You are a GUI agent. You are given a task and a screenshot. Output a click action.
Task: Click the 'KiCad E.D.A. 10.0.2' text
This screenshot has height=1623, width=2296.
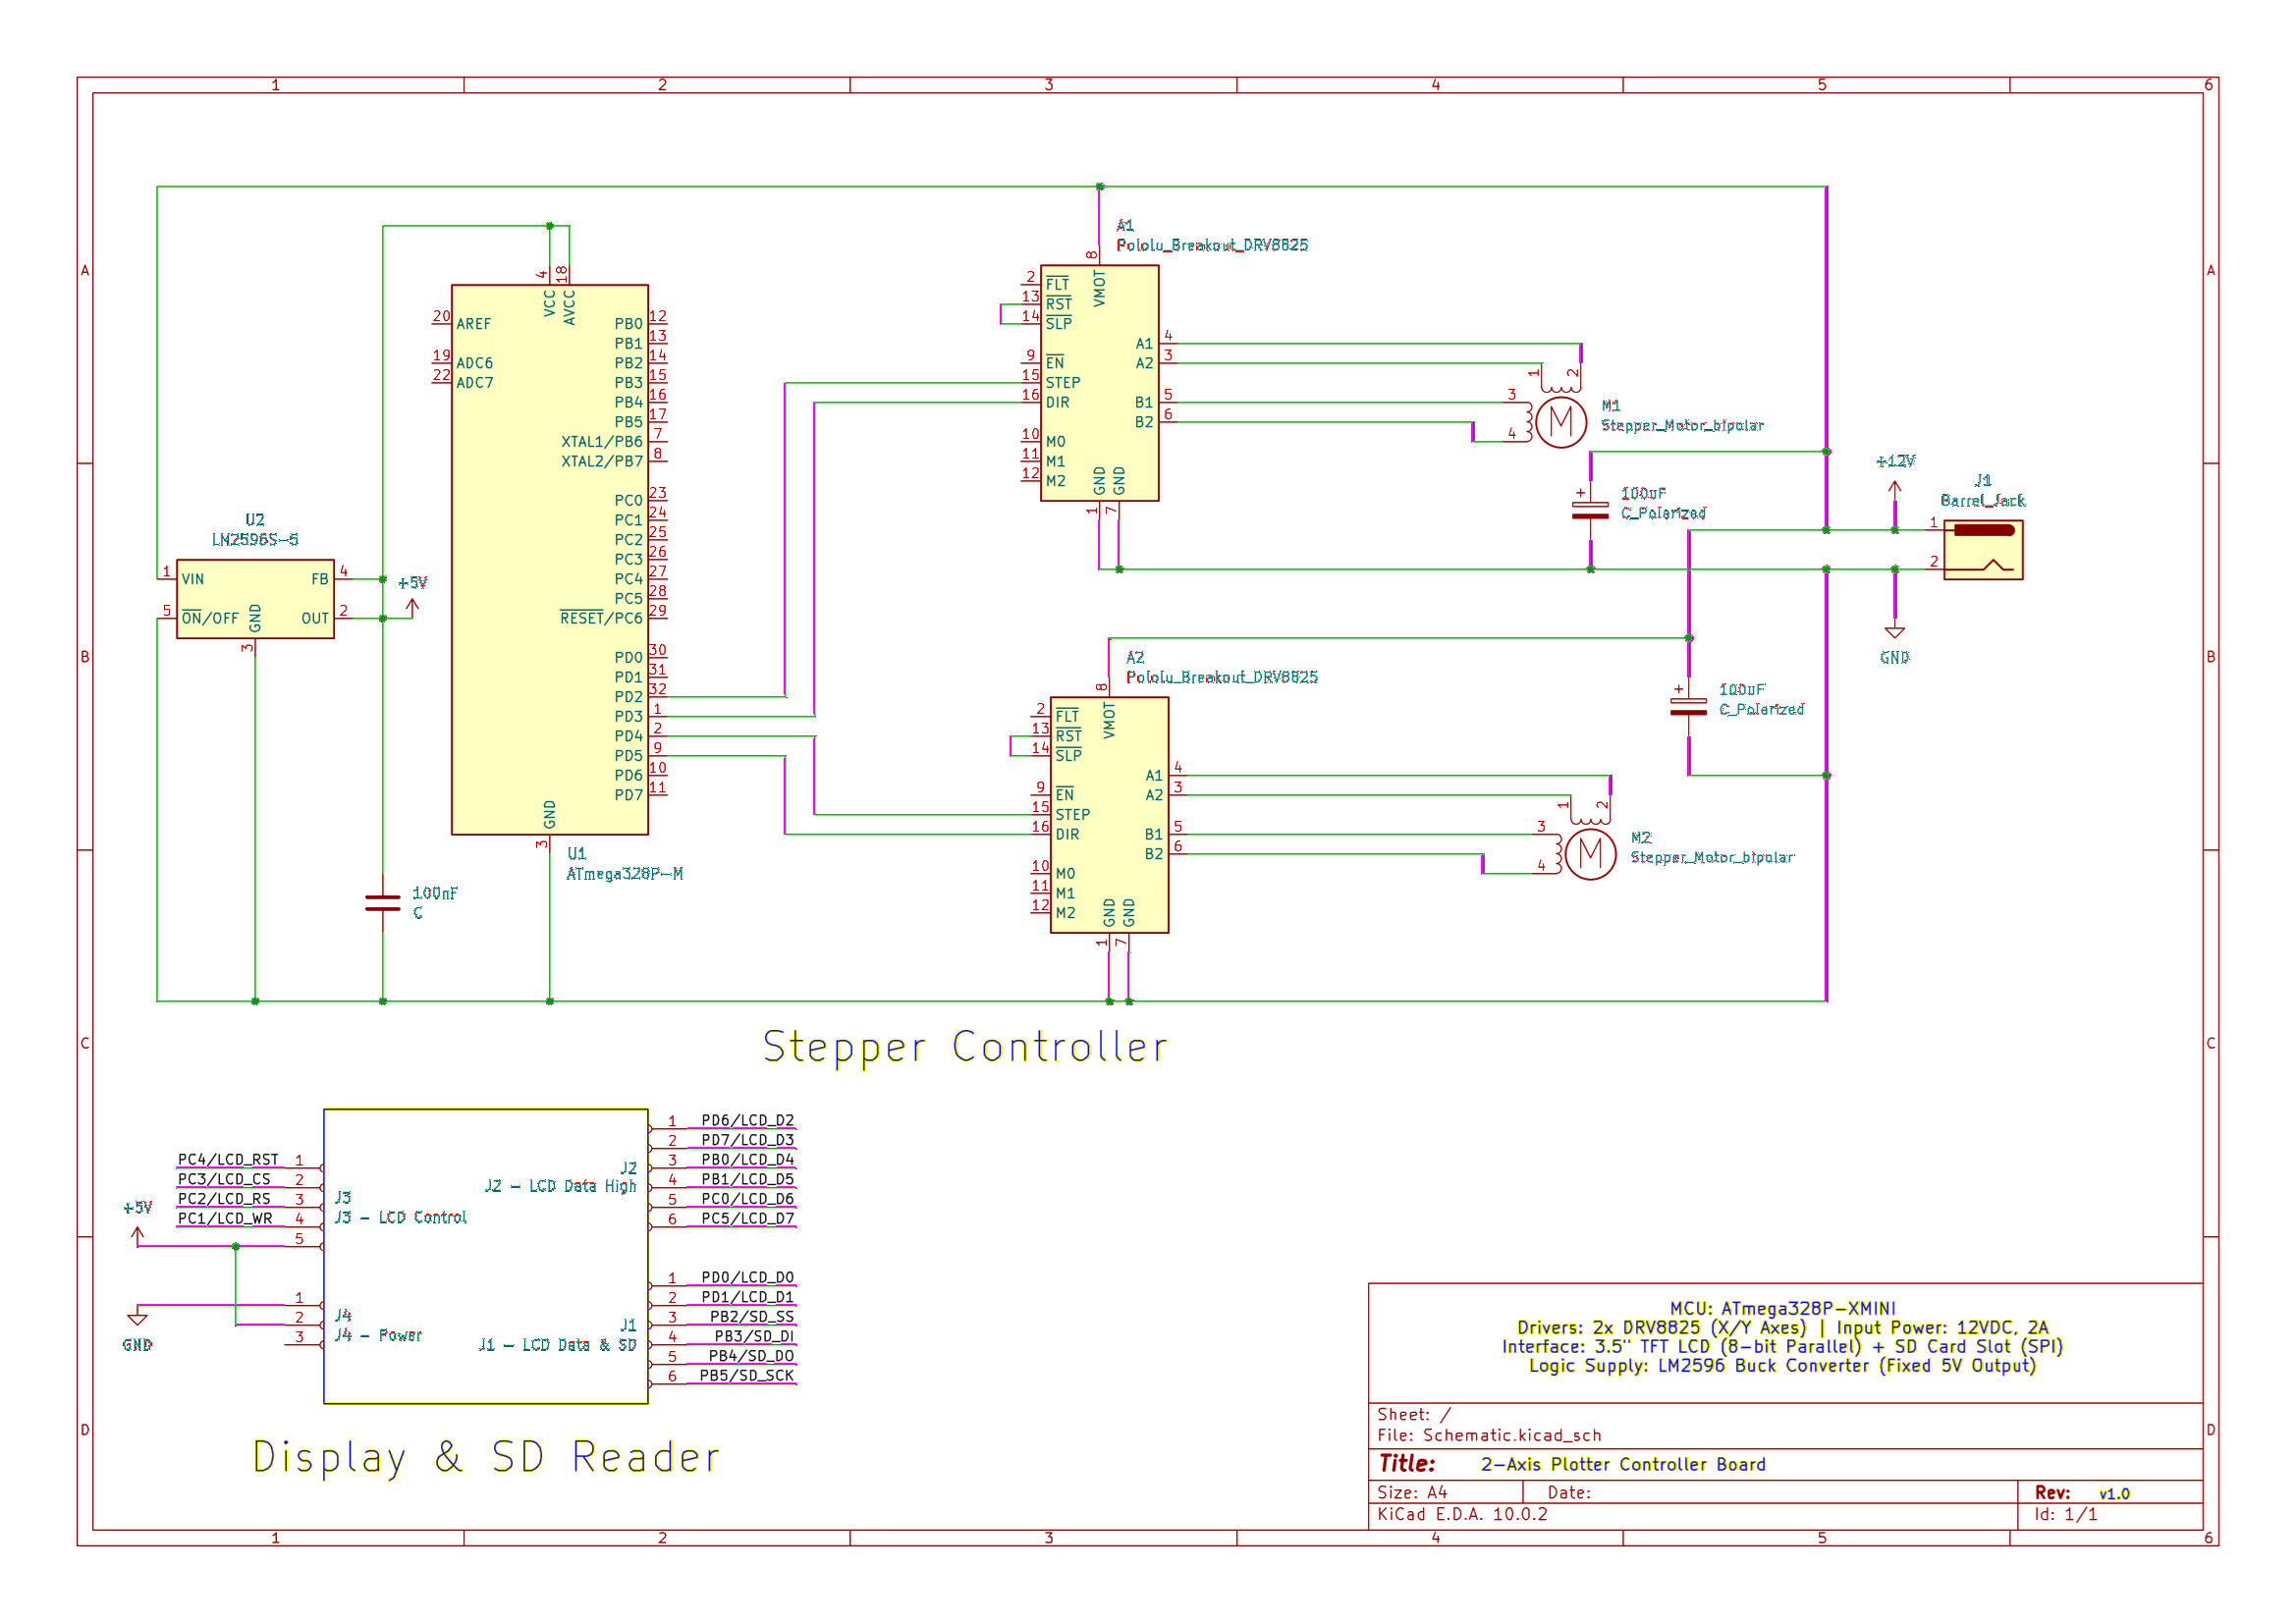(1462, 1514)
